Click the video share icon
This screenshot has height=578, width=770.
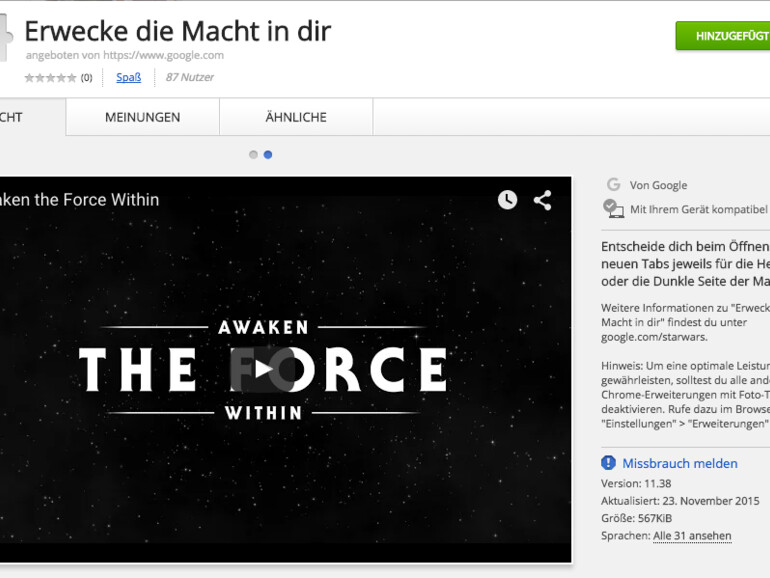543,200
